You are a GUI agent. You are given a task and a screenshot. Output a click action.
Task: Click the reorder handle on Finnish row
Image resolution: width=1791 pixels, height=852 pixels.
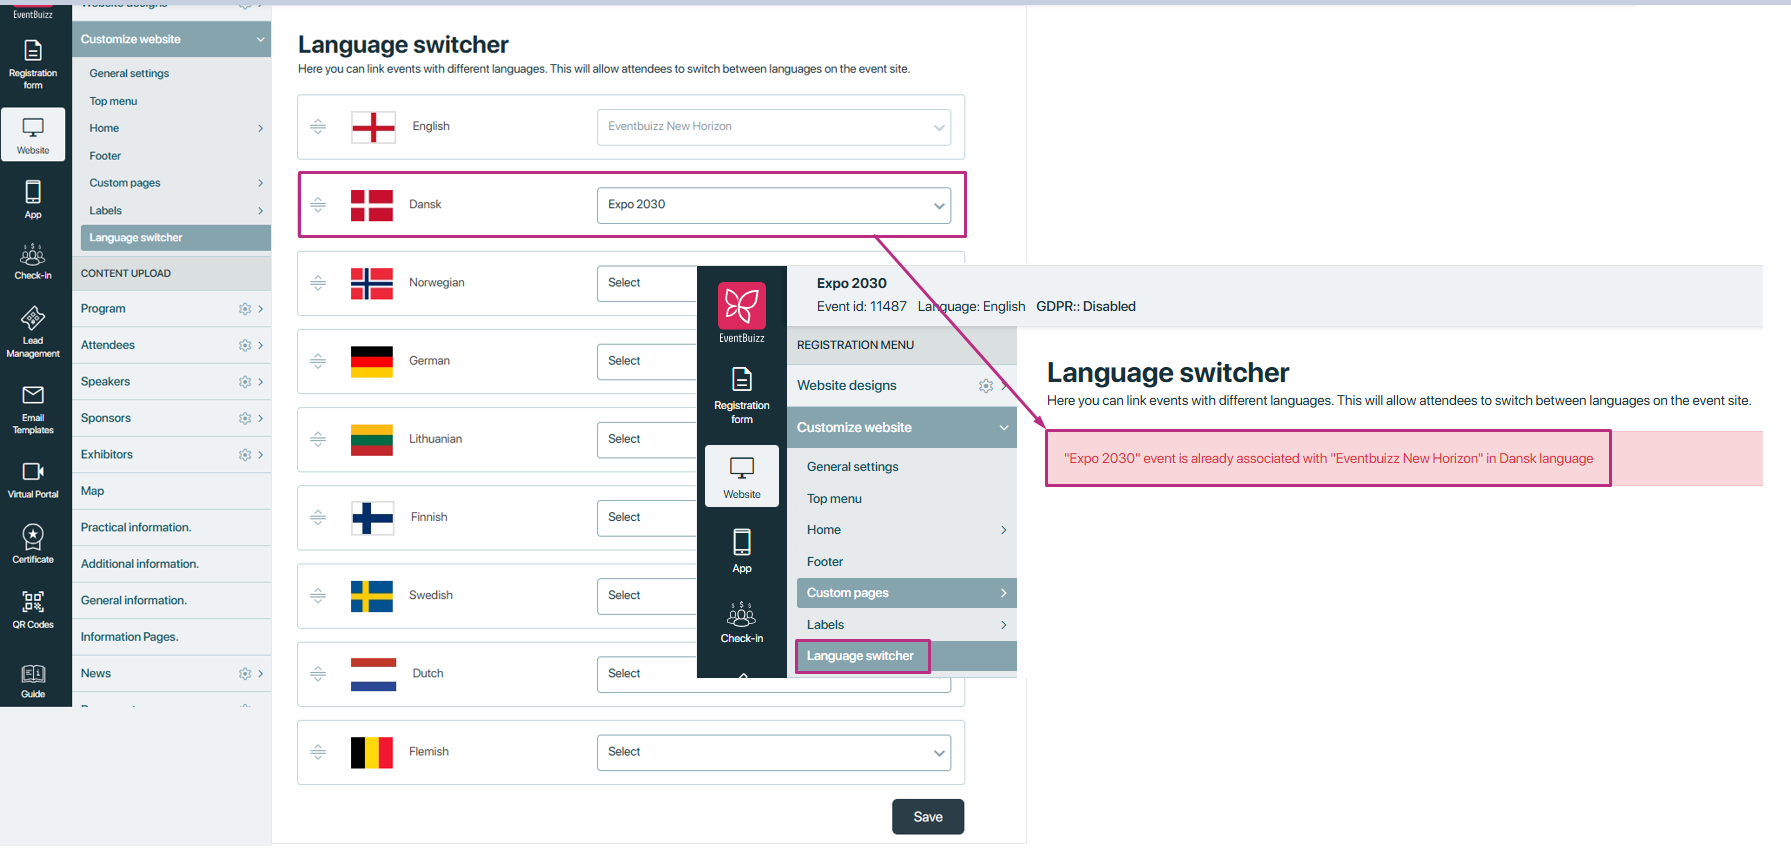318,517
